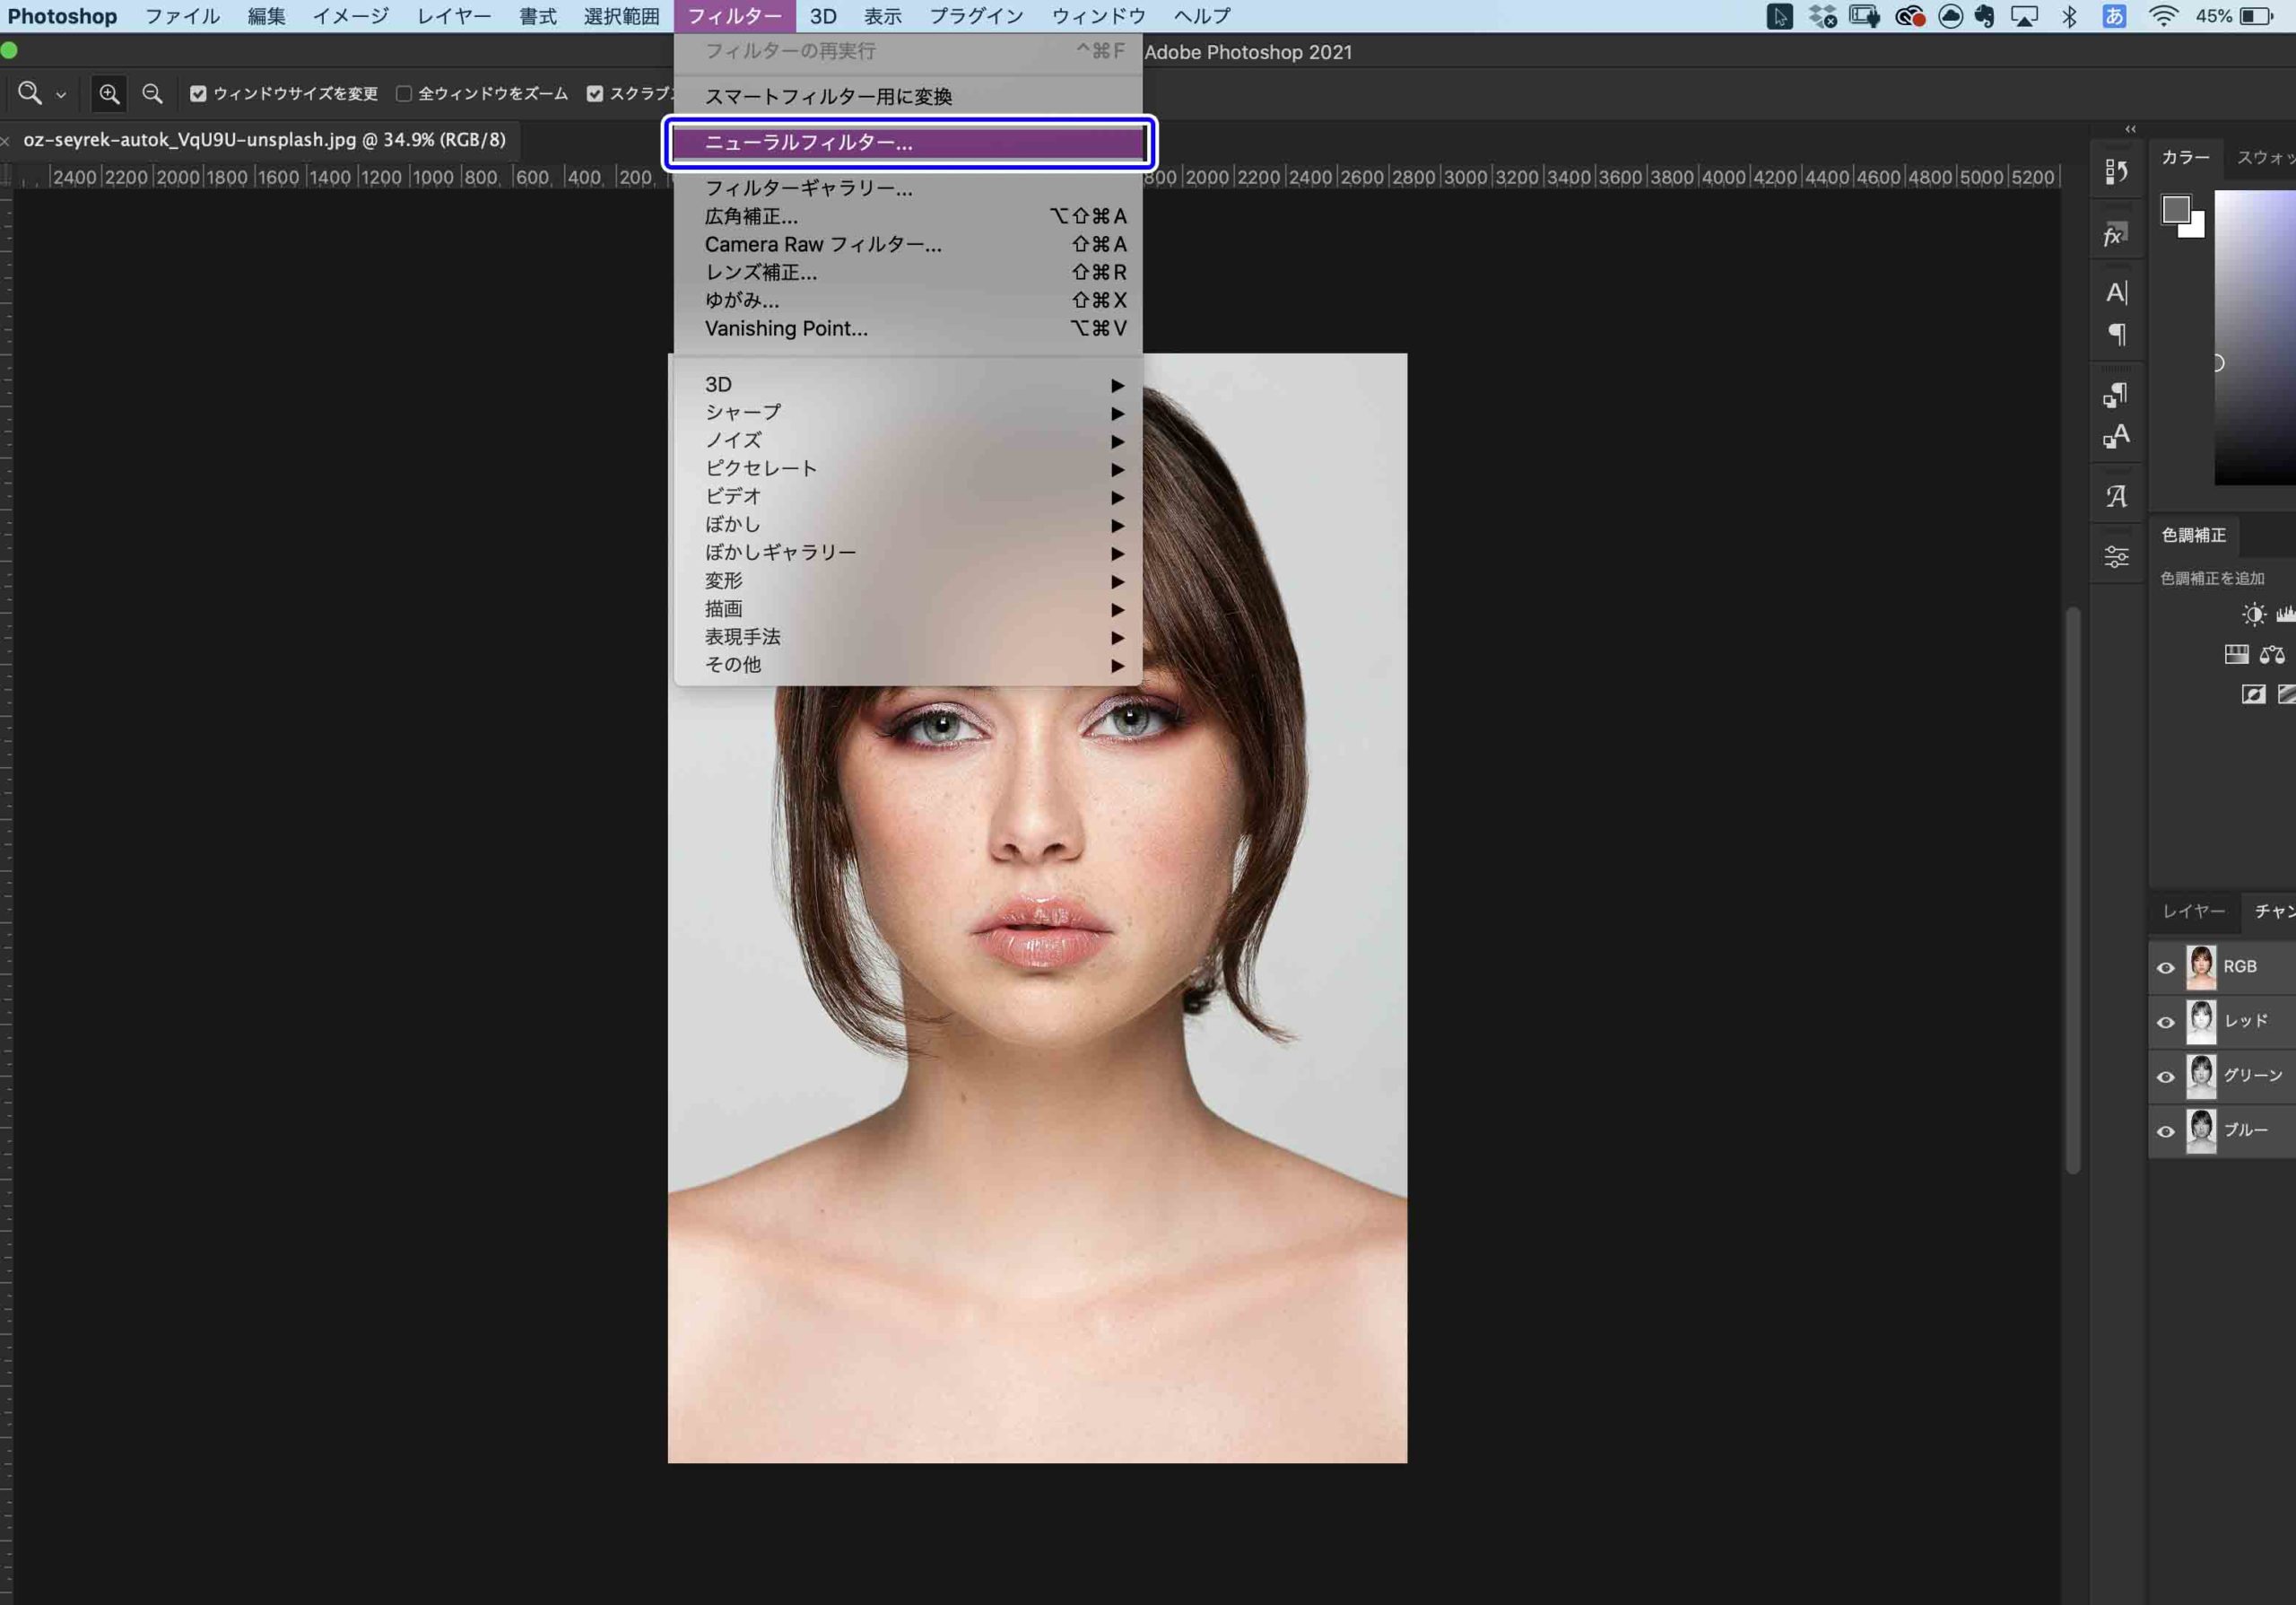Open the Character panel icon
2296x1605 pixels.
point(2116,292)
